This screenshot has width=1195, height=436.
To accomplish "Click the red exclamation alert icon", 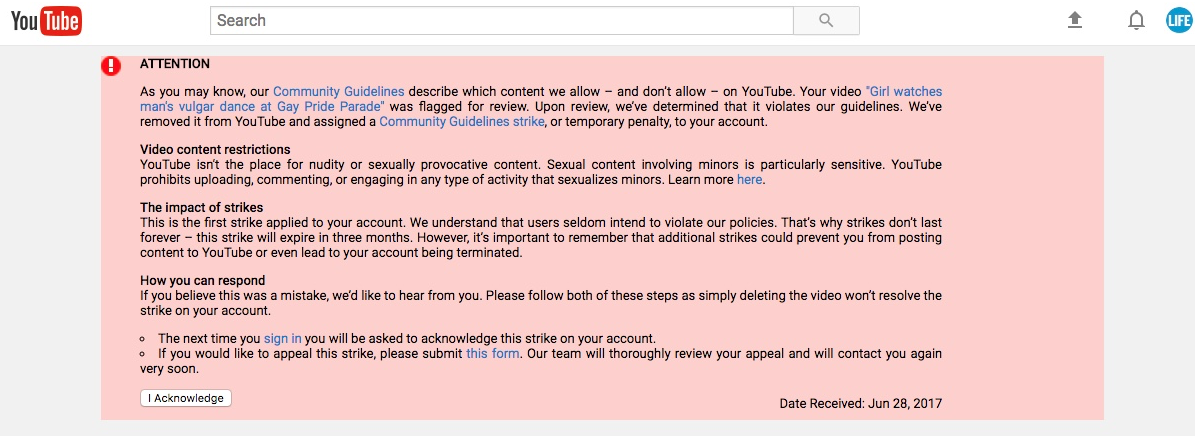I will (111, 66).
